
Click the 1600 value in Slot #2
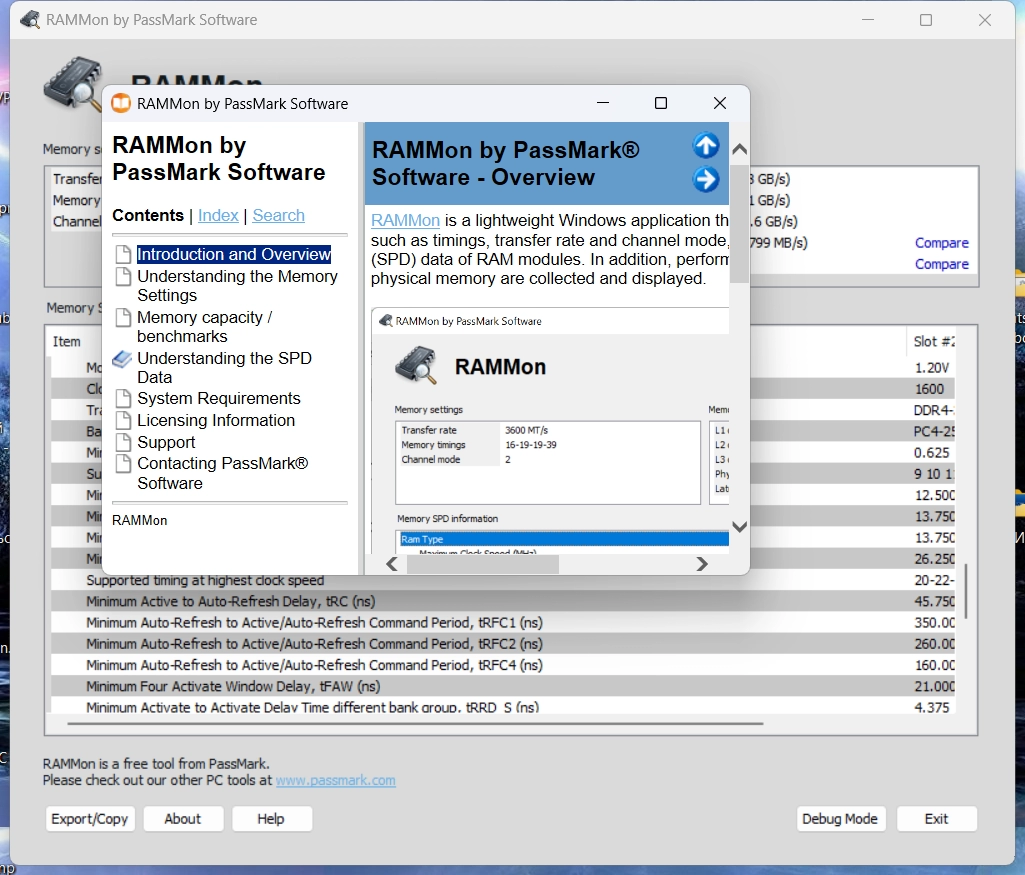(929, 389)
